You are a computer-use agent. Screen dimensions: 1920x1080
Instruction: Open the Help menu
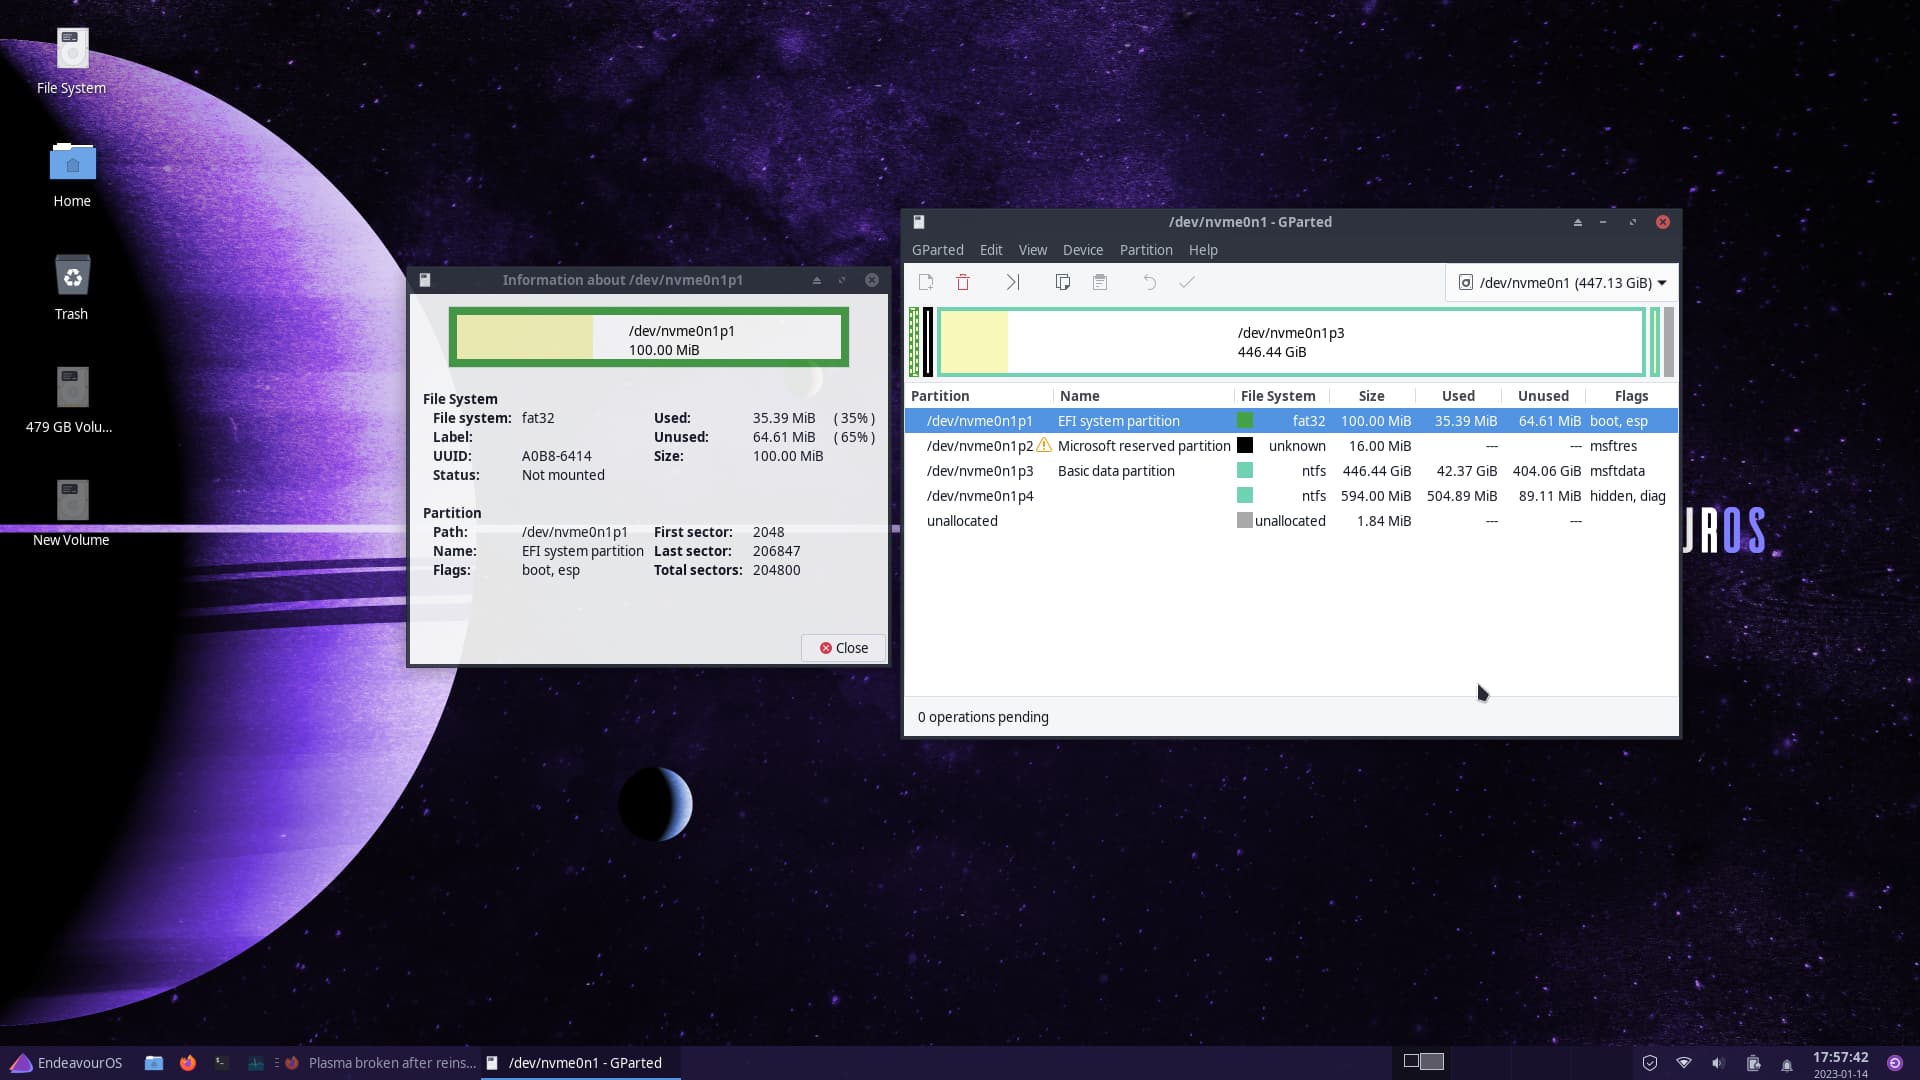[1203, 250]
